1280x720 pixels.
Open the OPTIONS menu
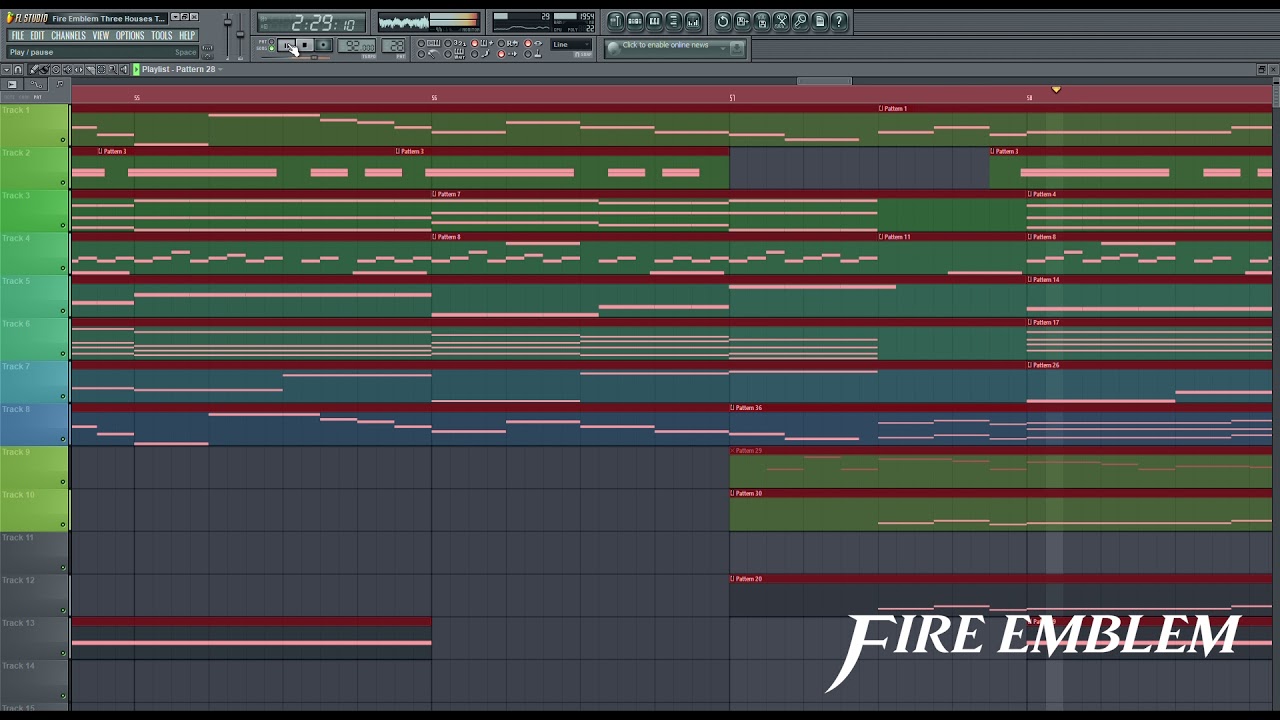click(x=130, y=36)
